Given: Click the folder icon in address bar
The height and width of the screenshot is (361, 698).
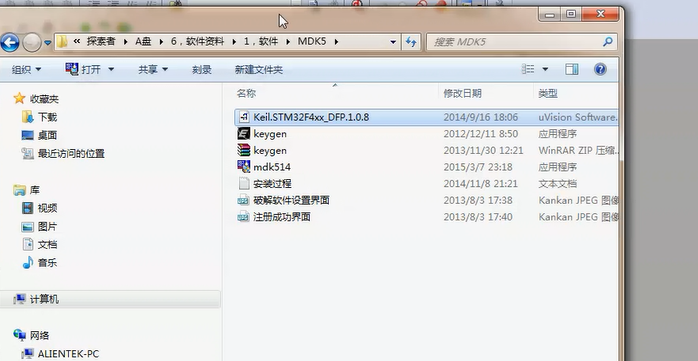Looking at the screenshot, I should pos(62,42).
